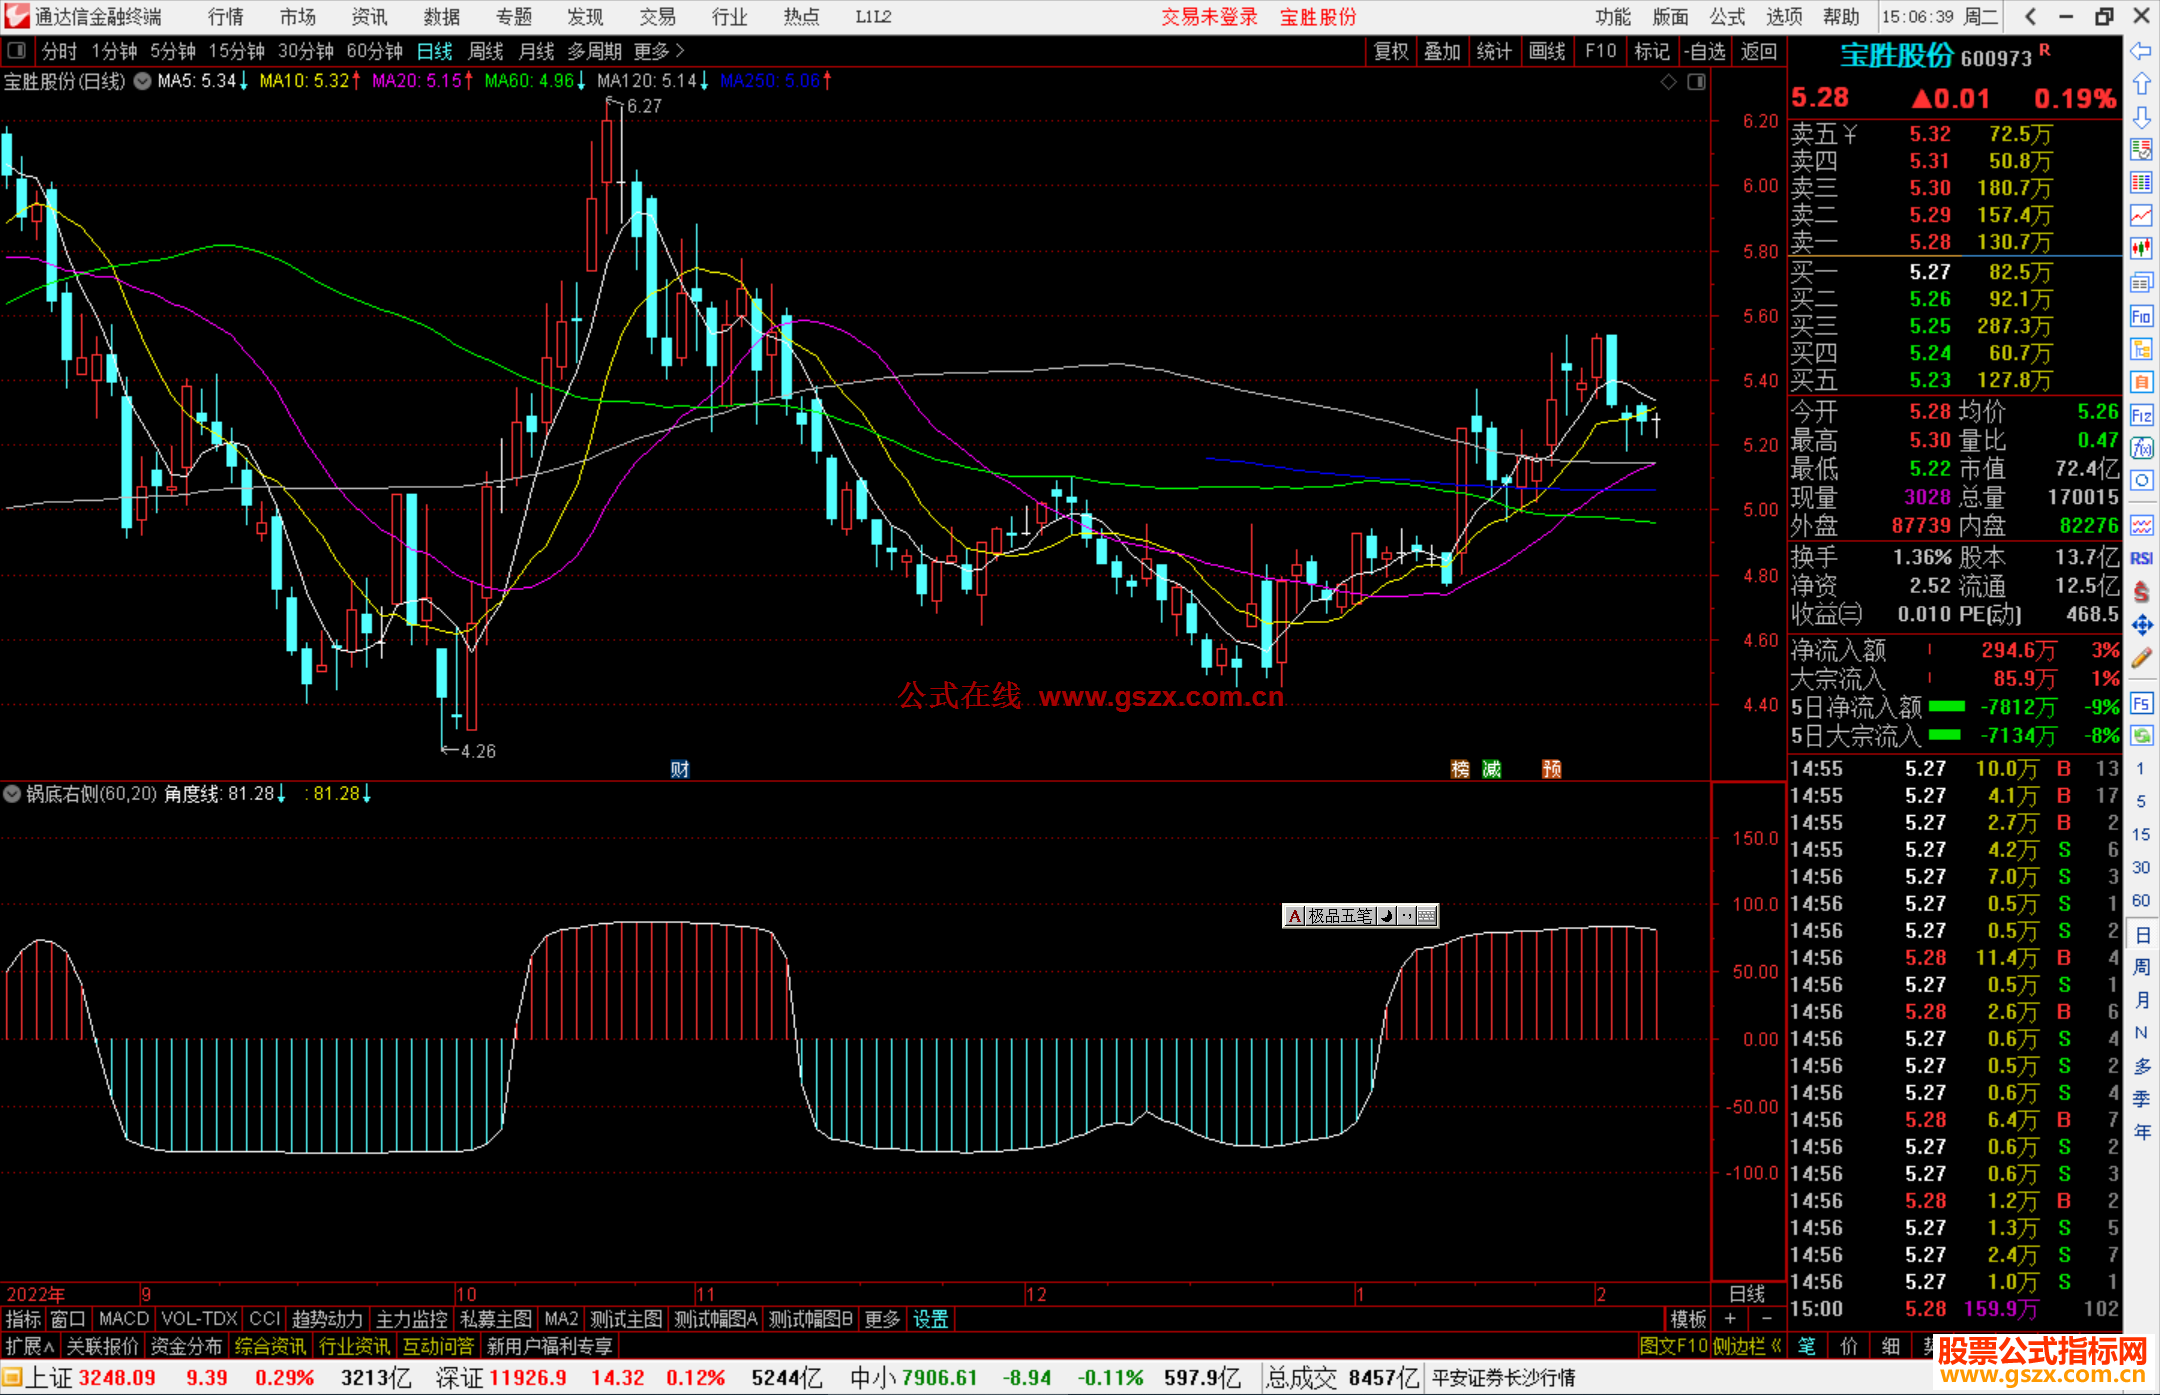Viewport: 2160px width, 1395px height.
Task: Click the 设置 link in indicator bar
Action: tap(930, 1319)
